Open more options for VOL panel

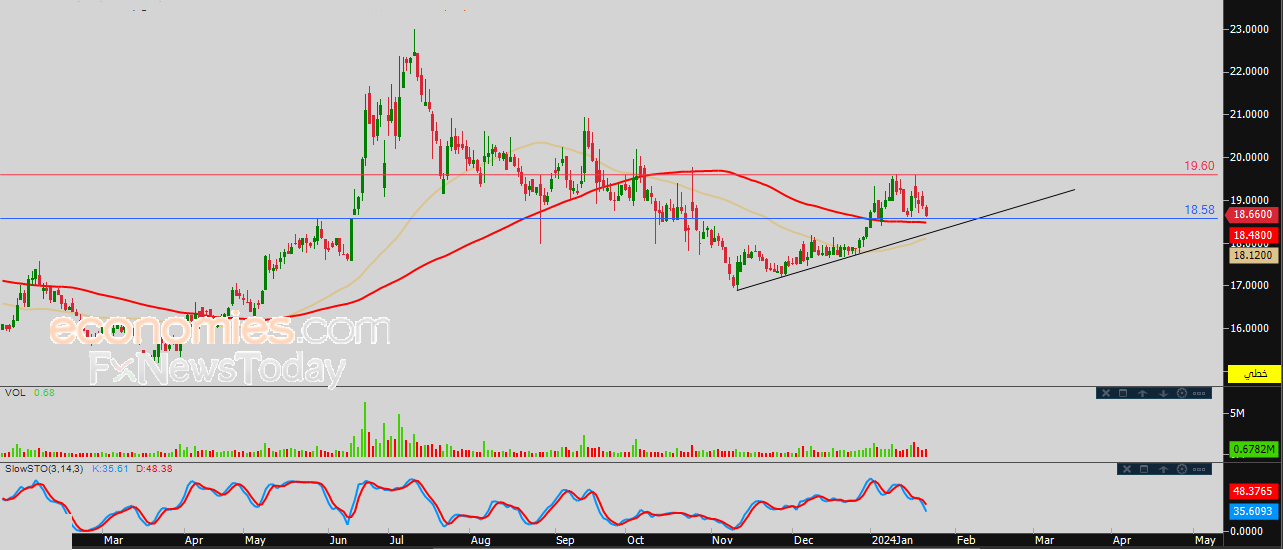1199,393
